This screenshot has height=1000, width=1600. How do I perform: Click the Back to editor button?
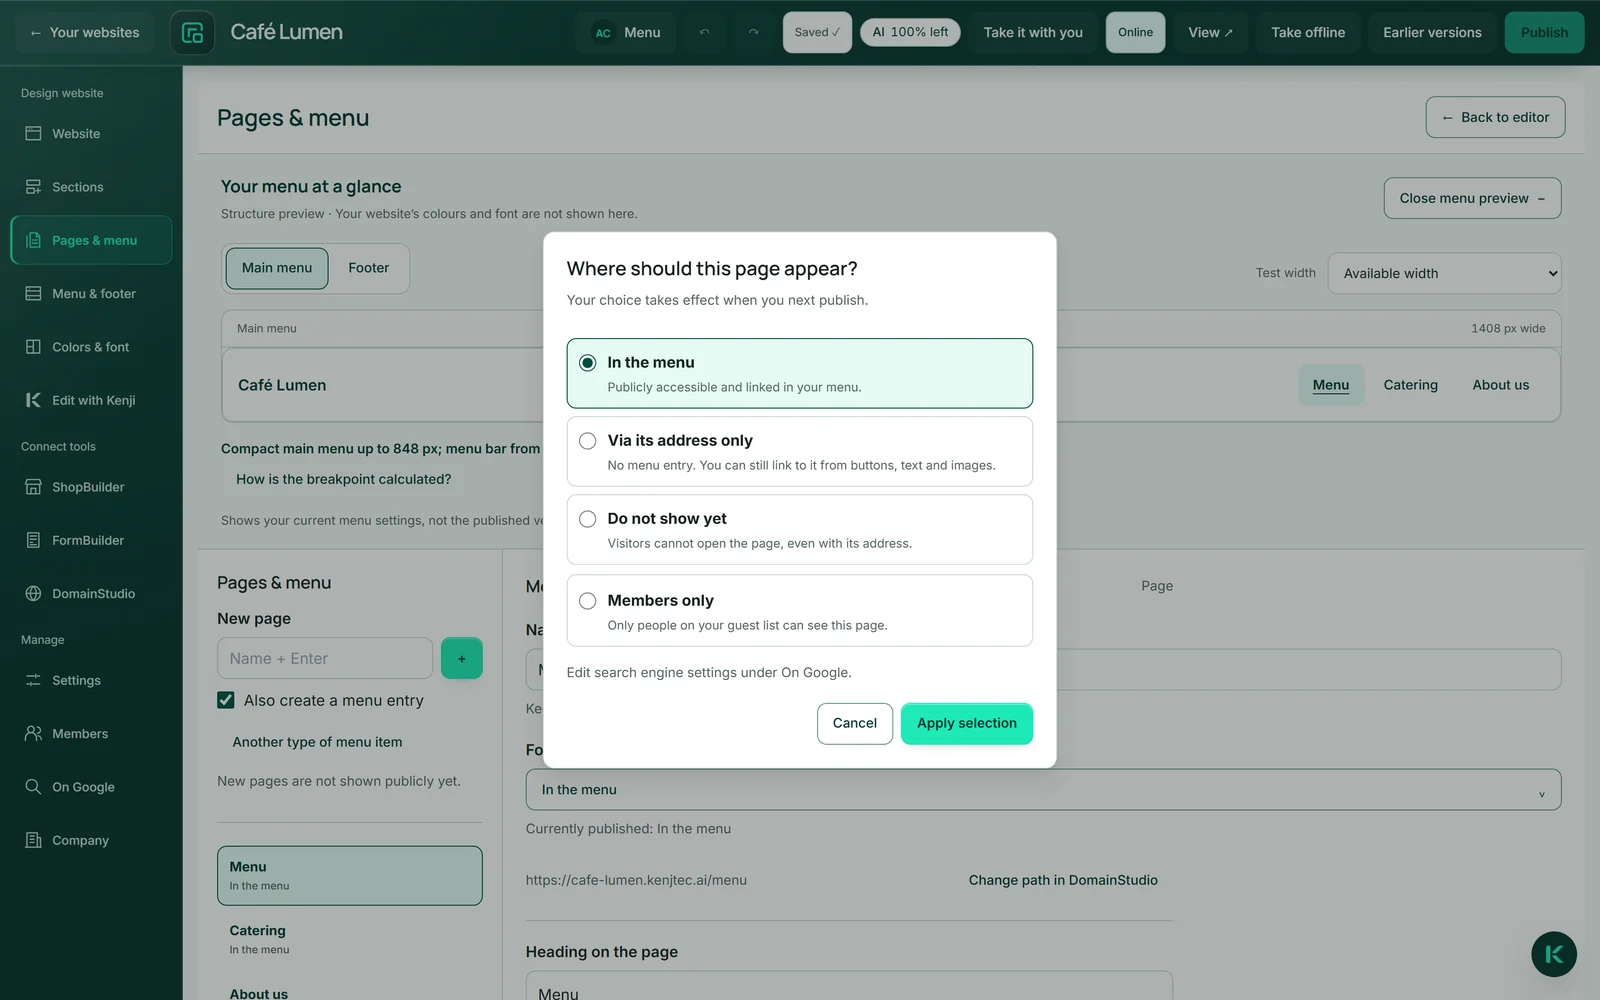1495,117
